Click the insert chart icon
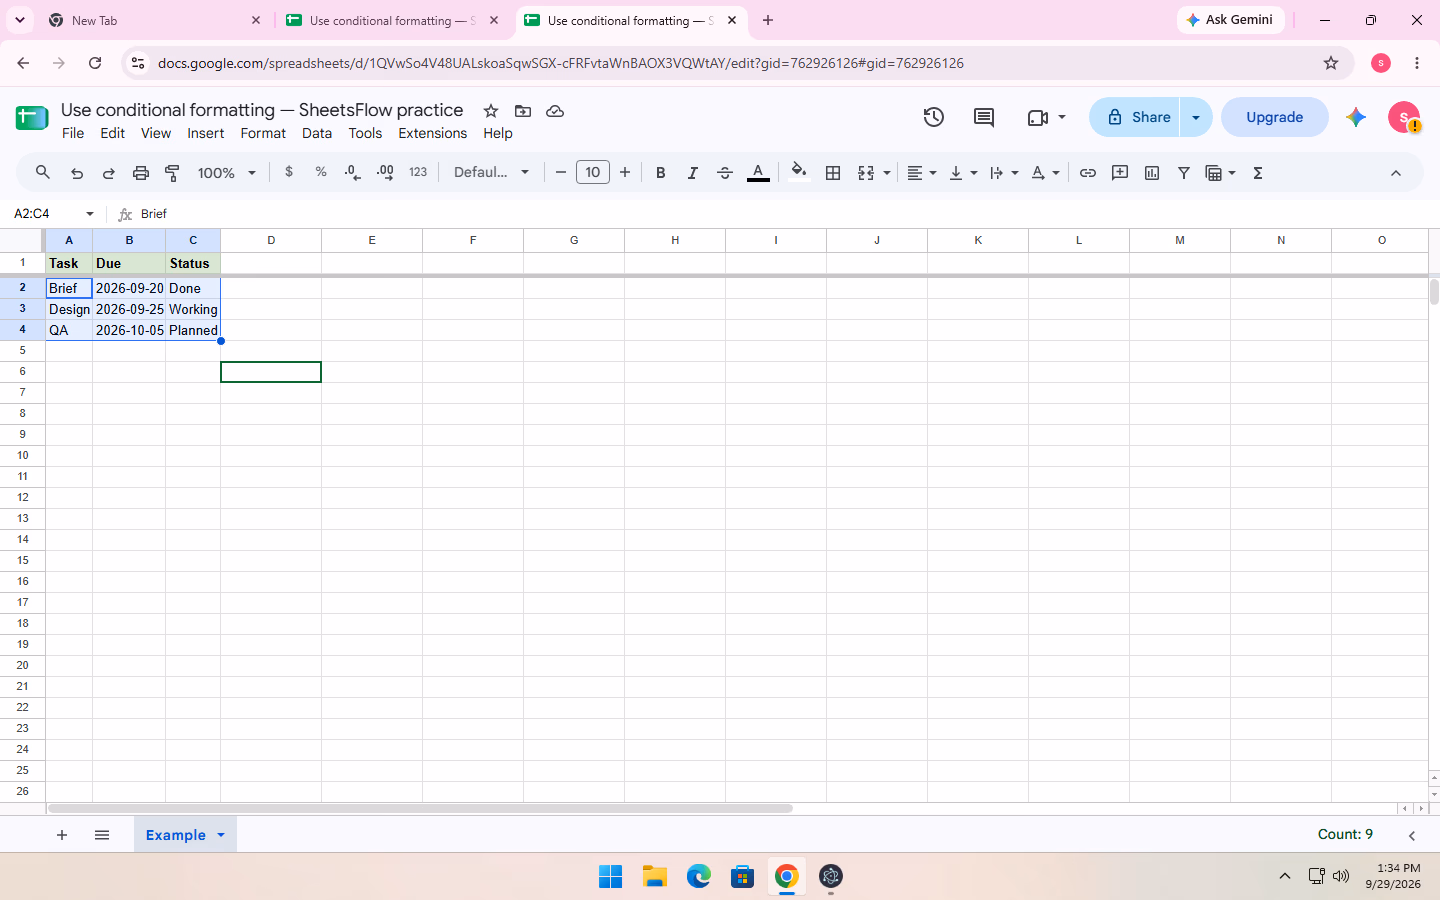Viewport: 1440px width, 900px height. coord(1152,173)
